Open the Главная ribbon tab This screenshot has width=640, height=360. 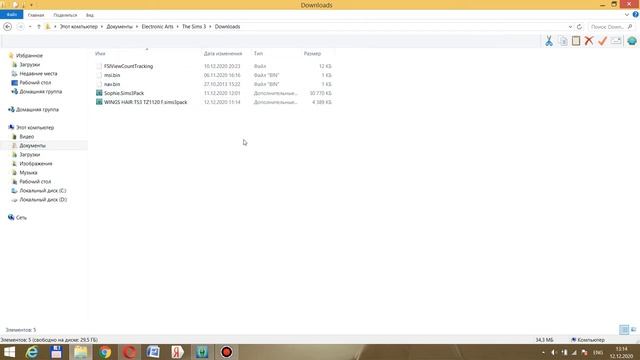36,15
